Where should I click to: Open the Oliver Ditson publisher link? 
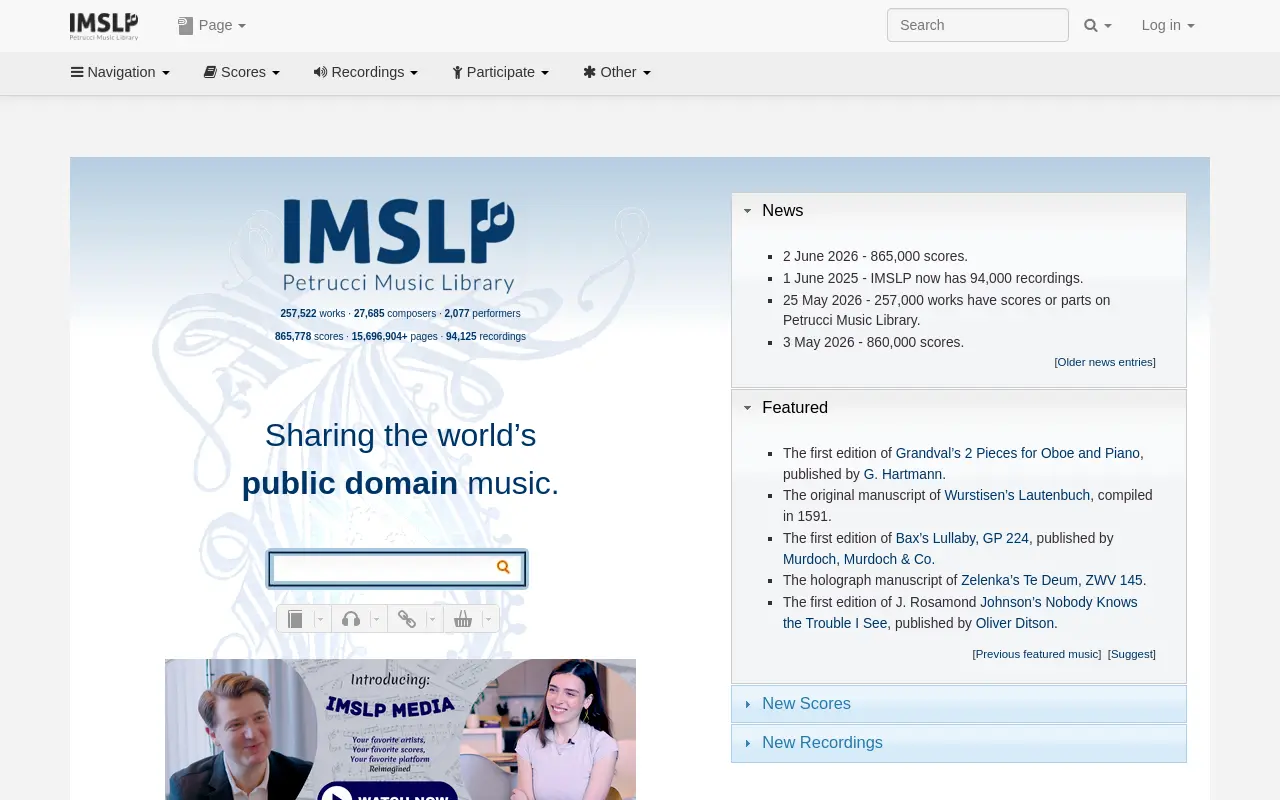coord(1015,623)
